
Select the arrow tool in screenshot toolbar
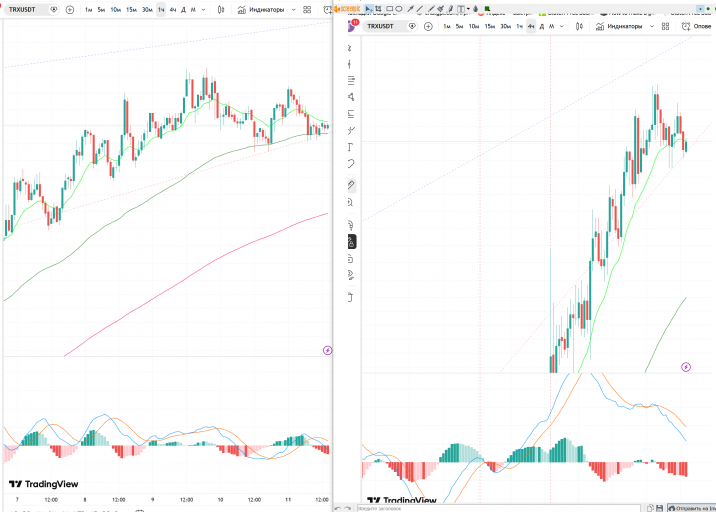coord(411,9)
